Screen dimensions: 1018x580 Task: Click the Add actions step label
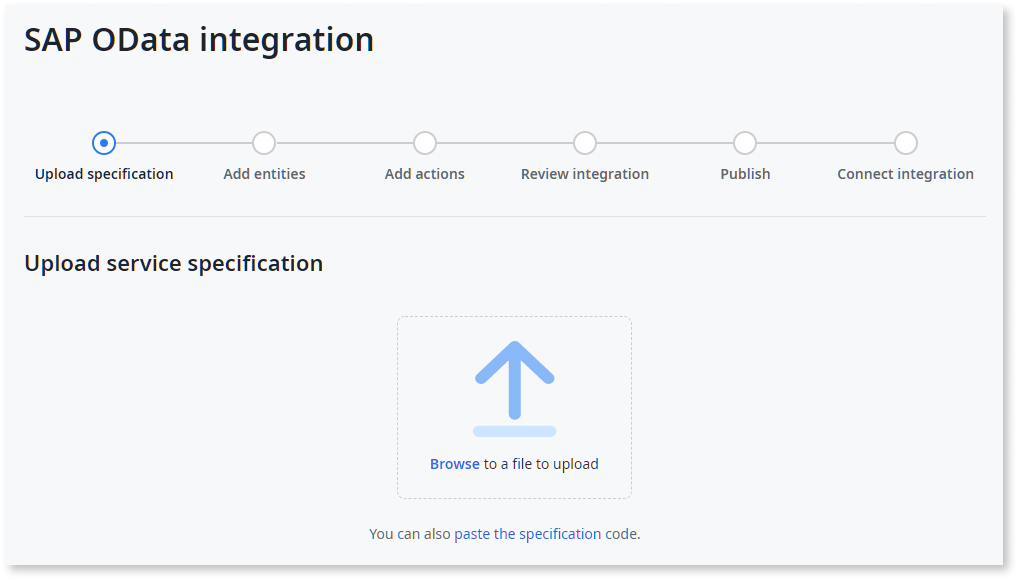click(x=424, y=173)
